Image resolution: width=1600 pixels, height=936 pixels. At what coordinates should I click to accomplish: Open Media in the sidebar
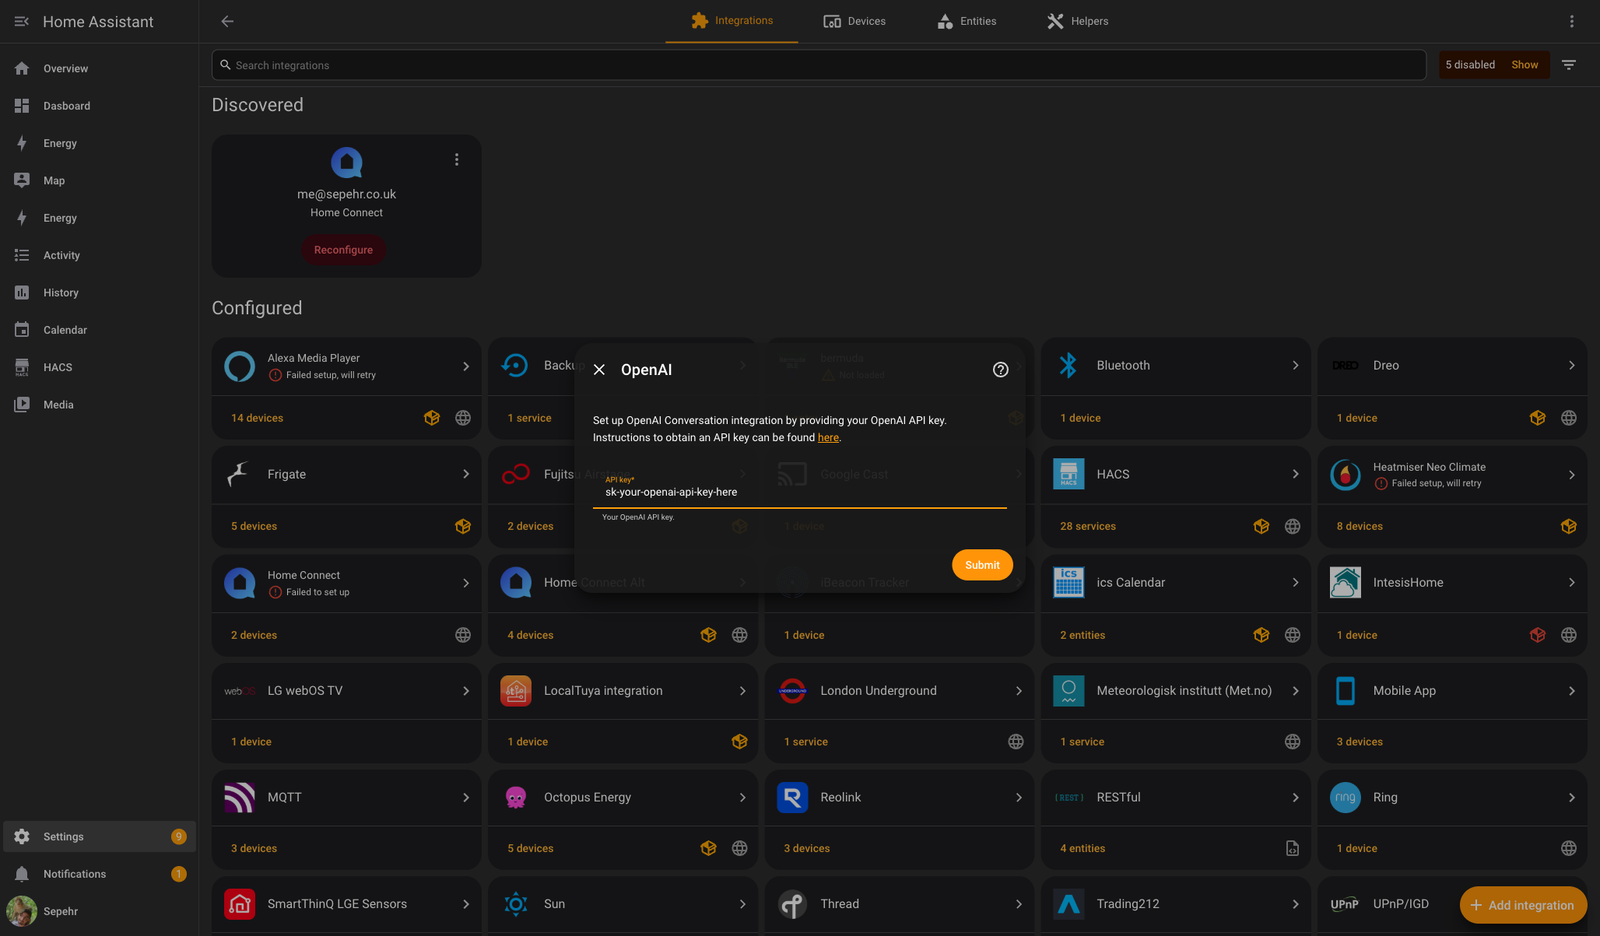pos(99,405)
